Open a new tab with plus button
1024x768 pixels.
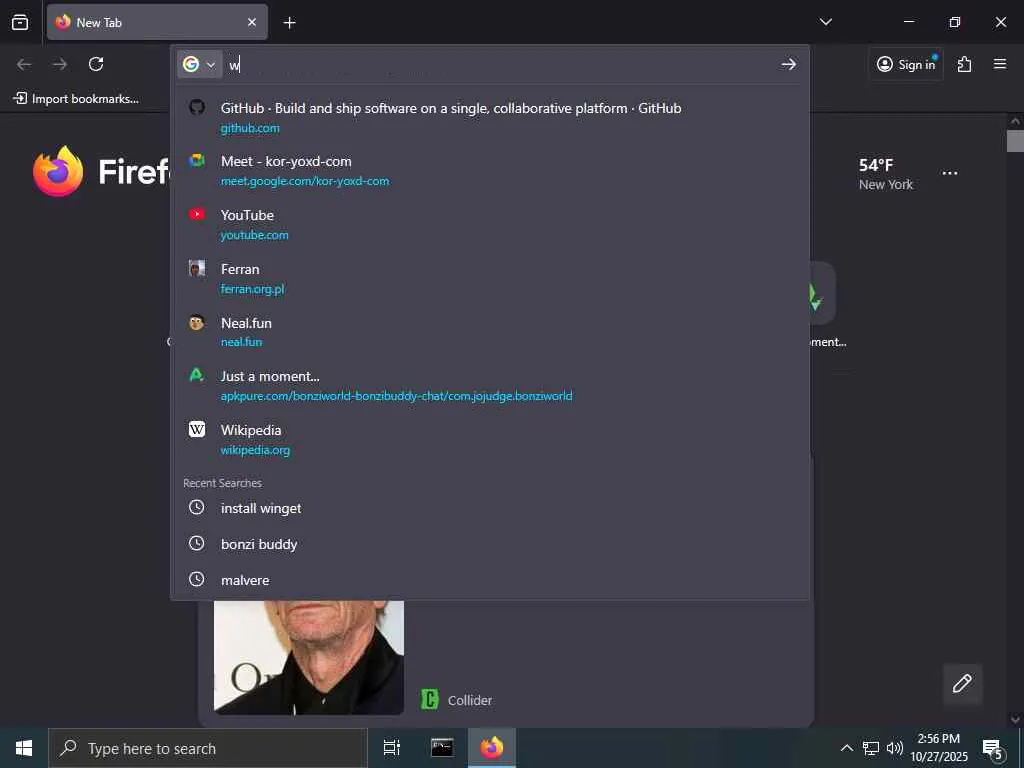tap(289, 23)
